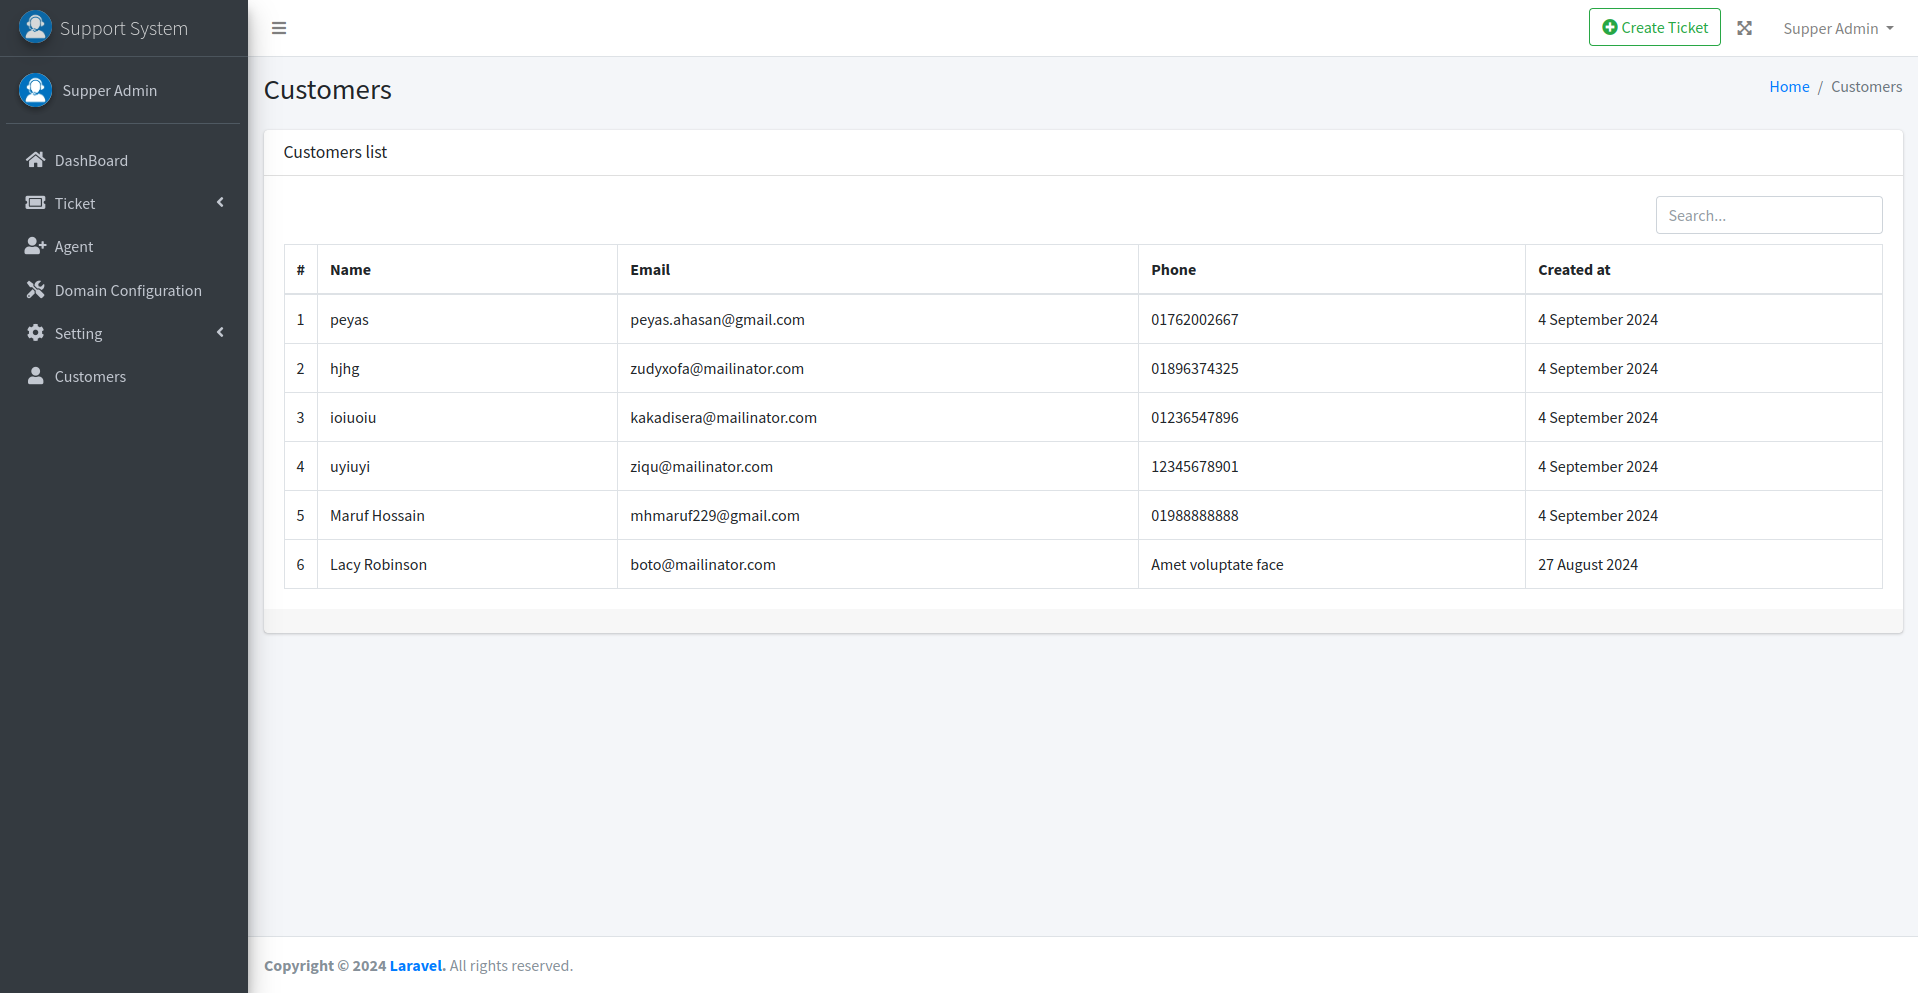Click the Customers person icon in sidebar

[35, 376]
